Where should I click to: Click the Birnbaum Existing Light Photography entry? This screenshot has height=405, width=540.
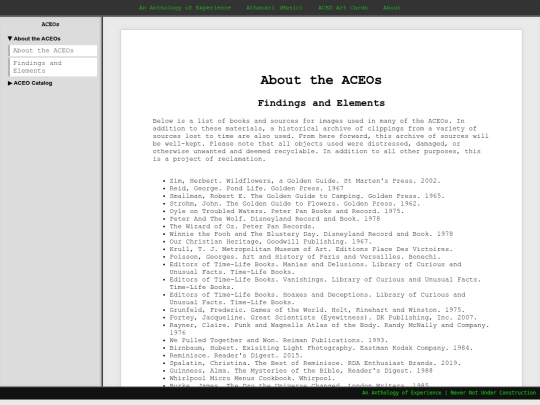321,347
